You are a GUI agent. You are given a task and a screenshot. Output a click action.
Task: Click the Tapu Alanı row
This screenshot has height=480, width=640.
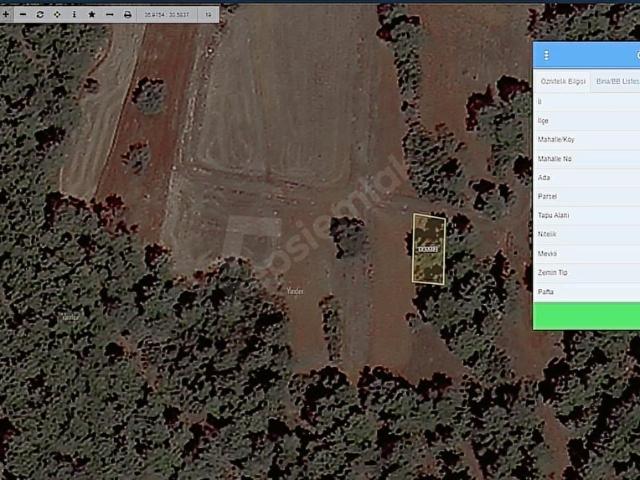586,215
